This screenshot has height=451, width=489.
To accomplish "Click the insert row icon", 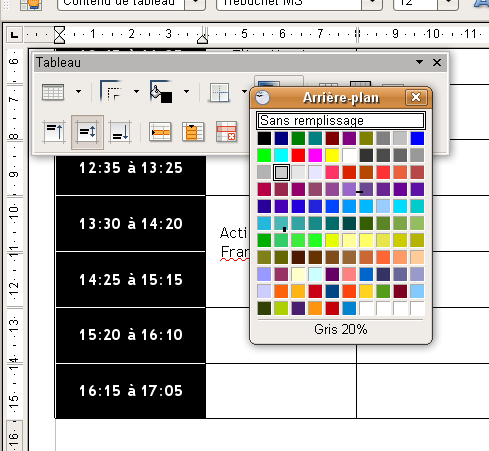I will tap(160, 132).
